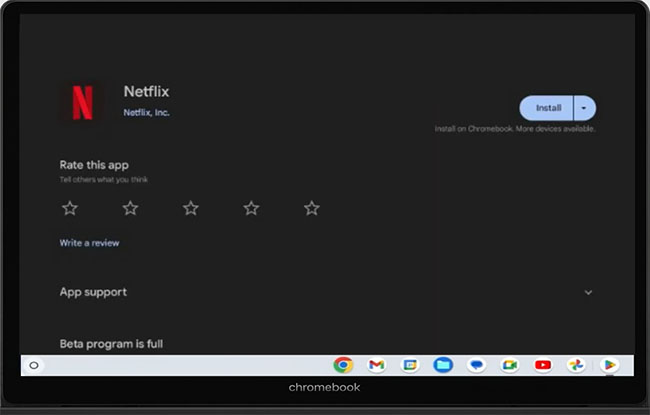Image resolution: width=650 pixels, height=415 pixels.
Task: Rate the app one star
Action: (x=70, y=208)
